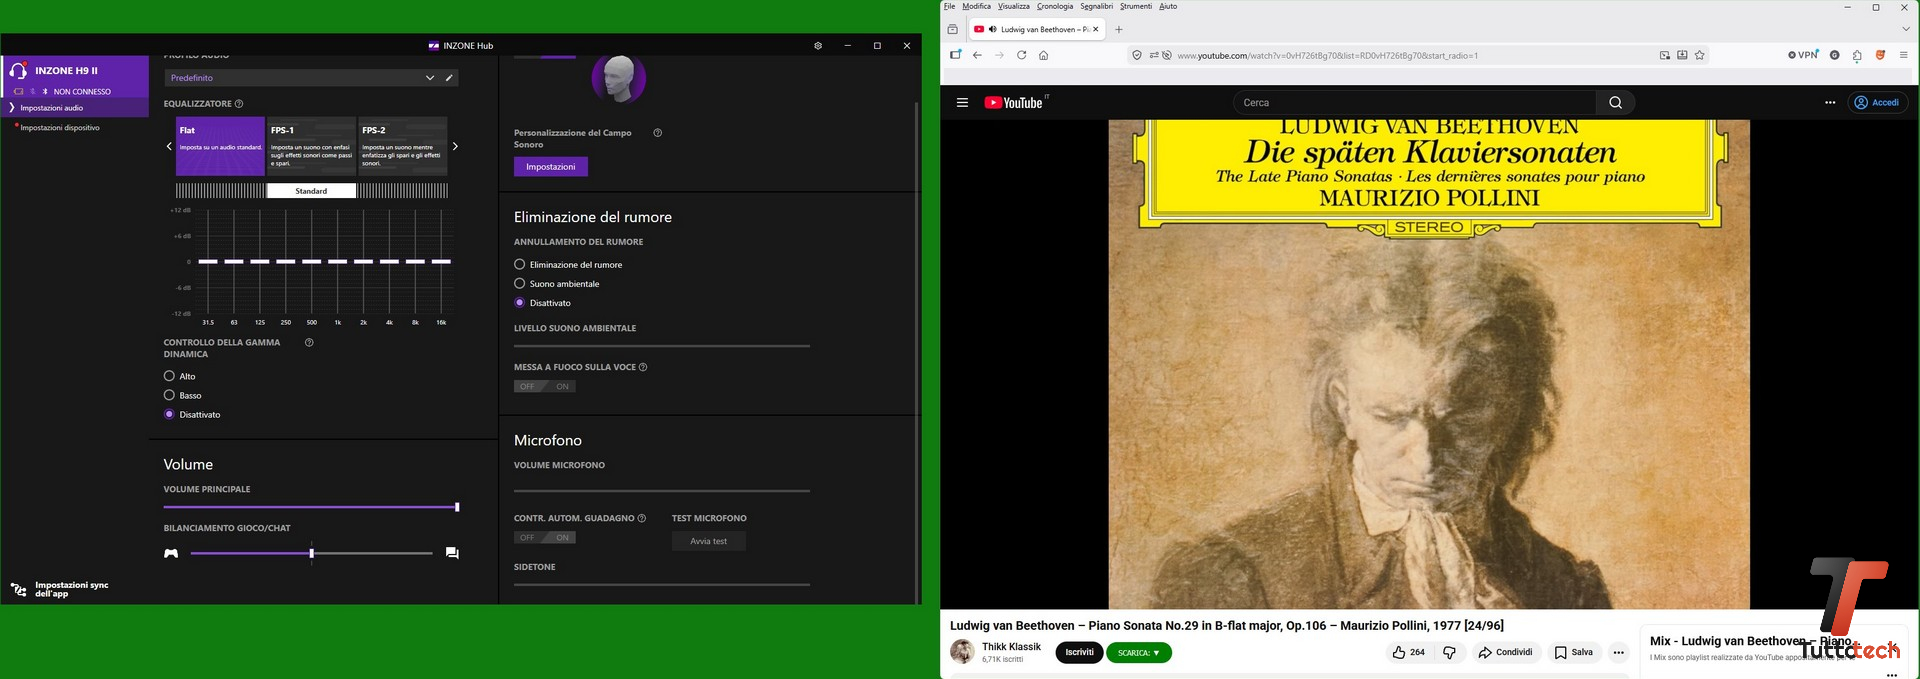Bookmark this page with star icon
This screenshot has height=679, width=1920.
click(1700, 56)
